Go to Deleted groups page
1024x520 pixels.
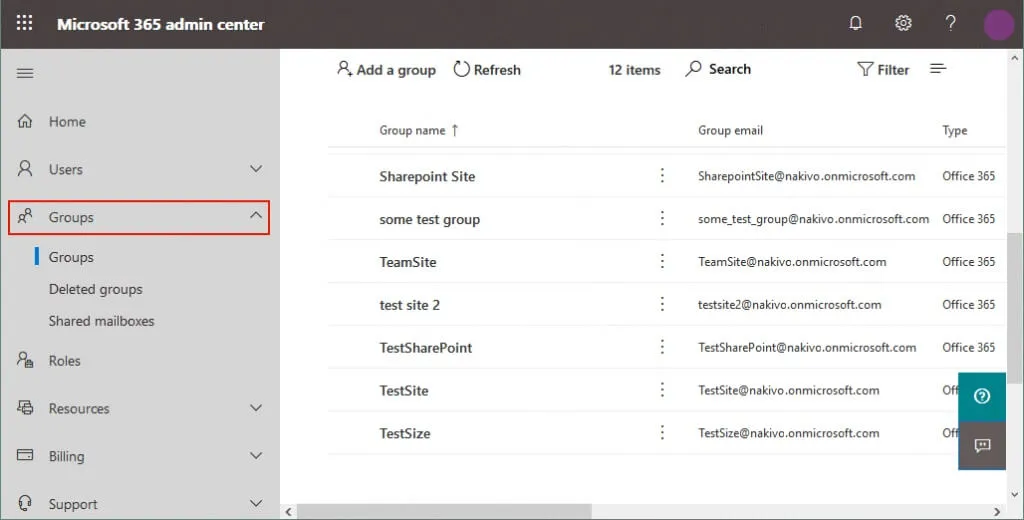pyautogui.click(x=96, y=289)
